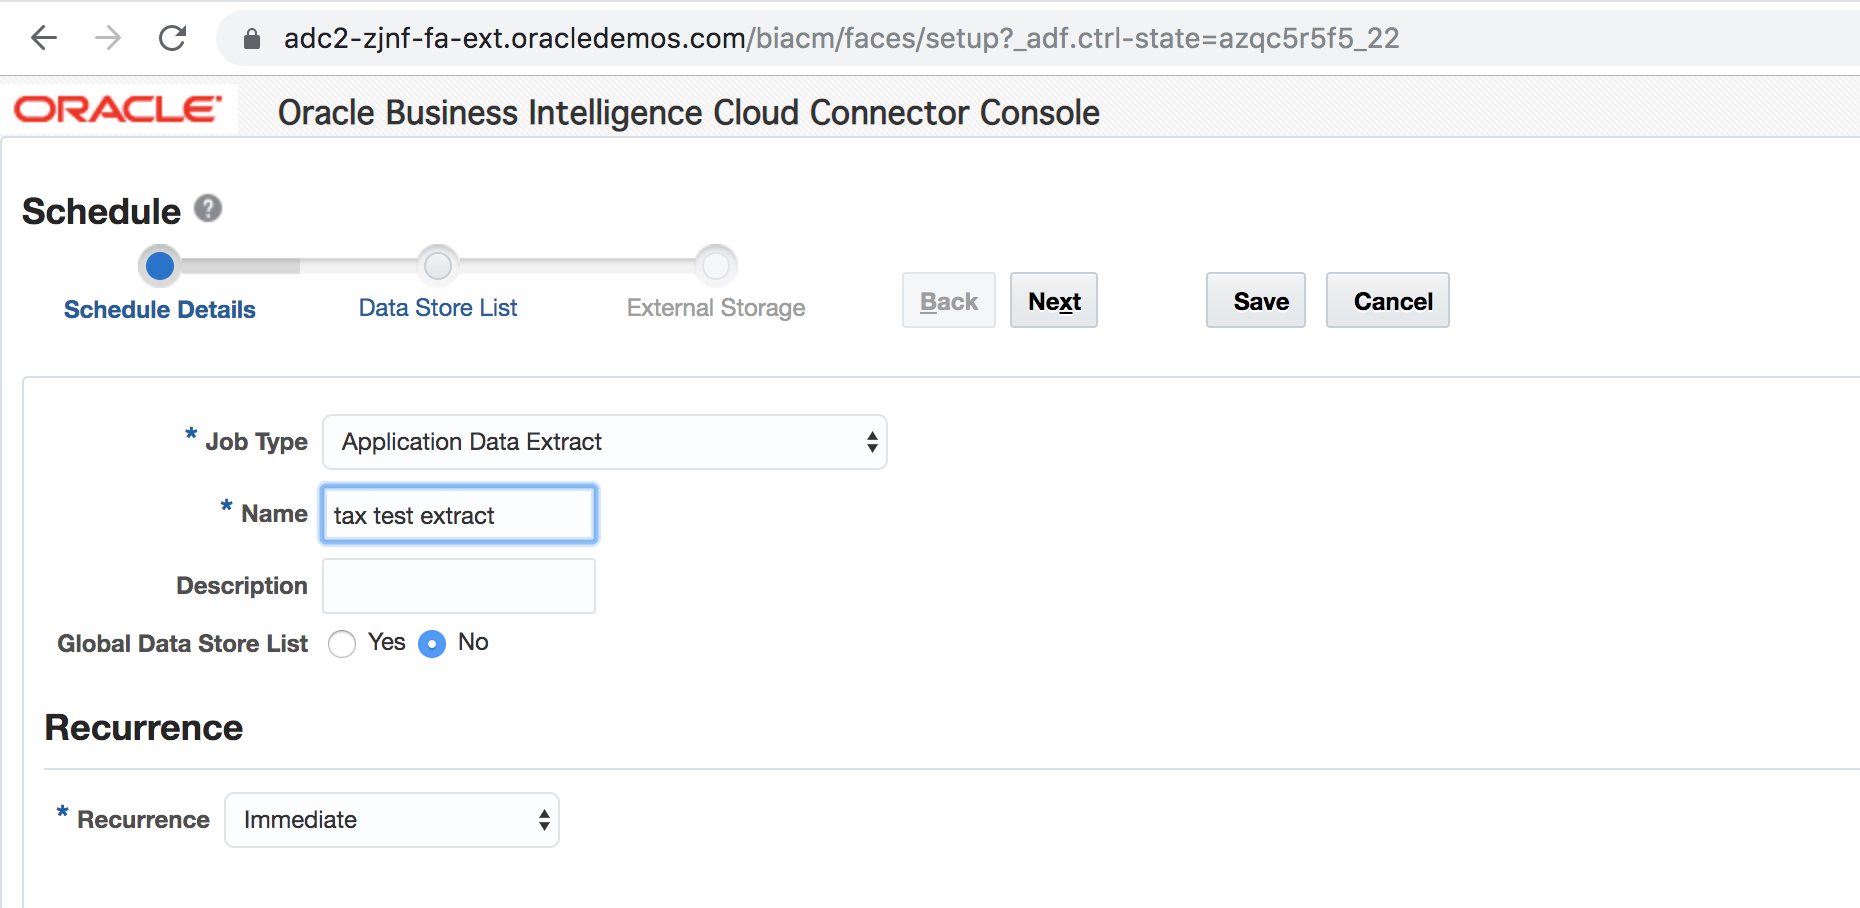Open the Schedule help question mark icon
Image resolution: width=1860 pixels, height=908 pixels.
[x=208, y=208]
